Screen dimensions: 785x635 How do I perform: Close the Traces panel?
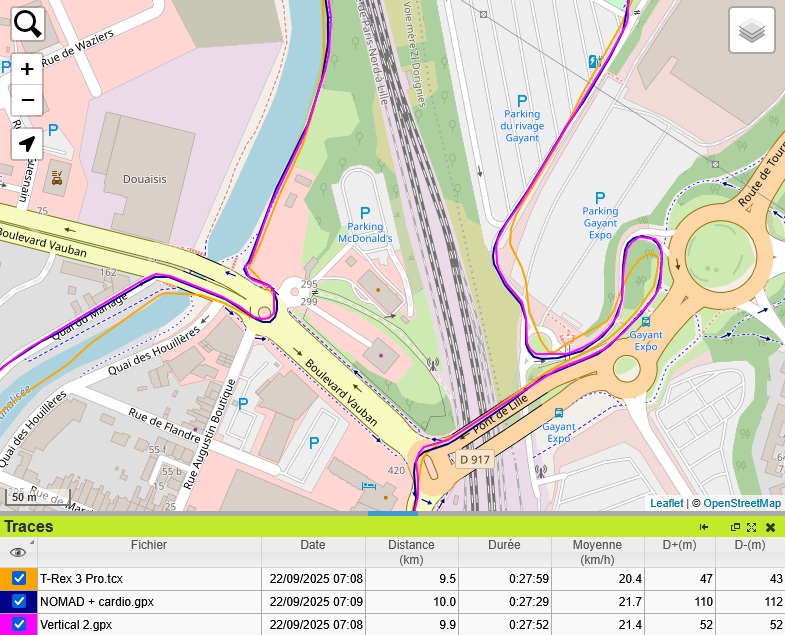[x=770, y=527]
